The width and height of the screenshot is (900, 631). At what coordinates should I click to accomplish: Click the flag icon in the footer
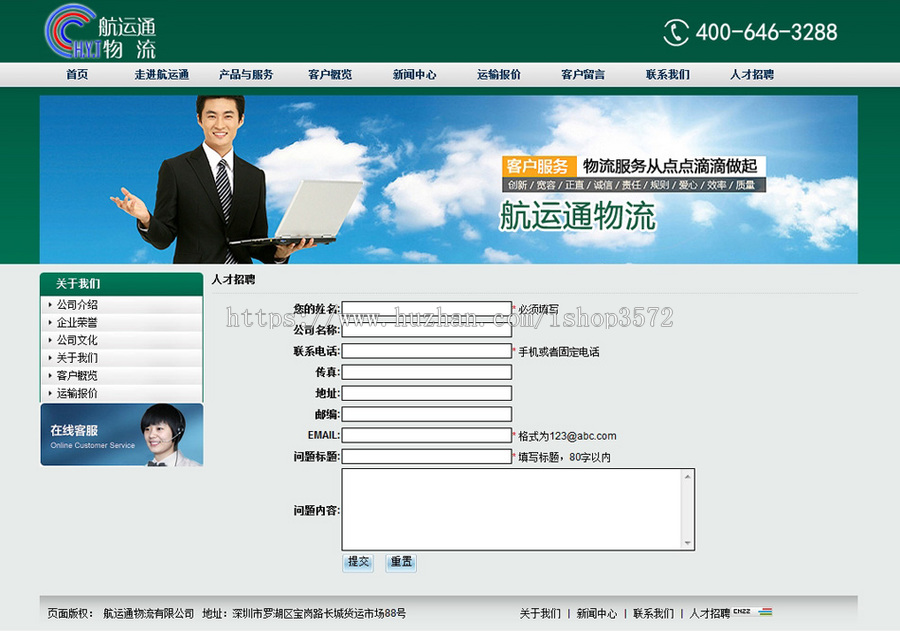(766, 611)
